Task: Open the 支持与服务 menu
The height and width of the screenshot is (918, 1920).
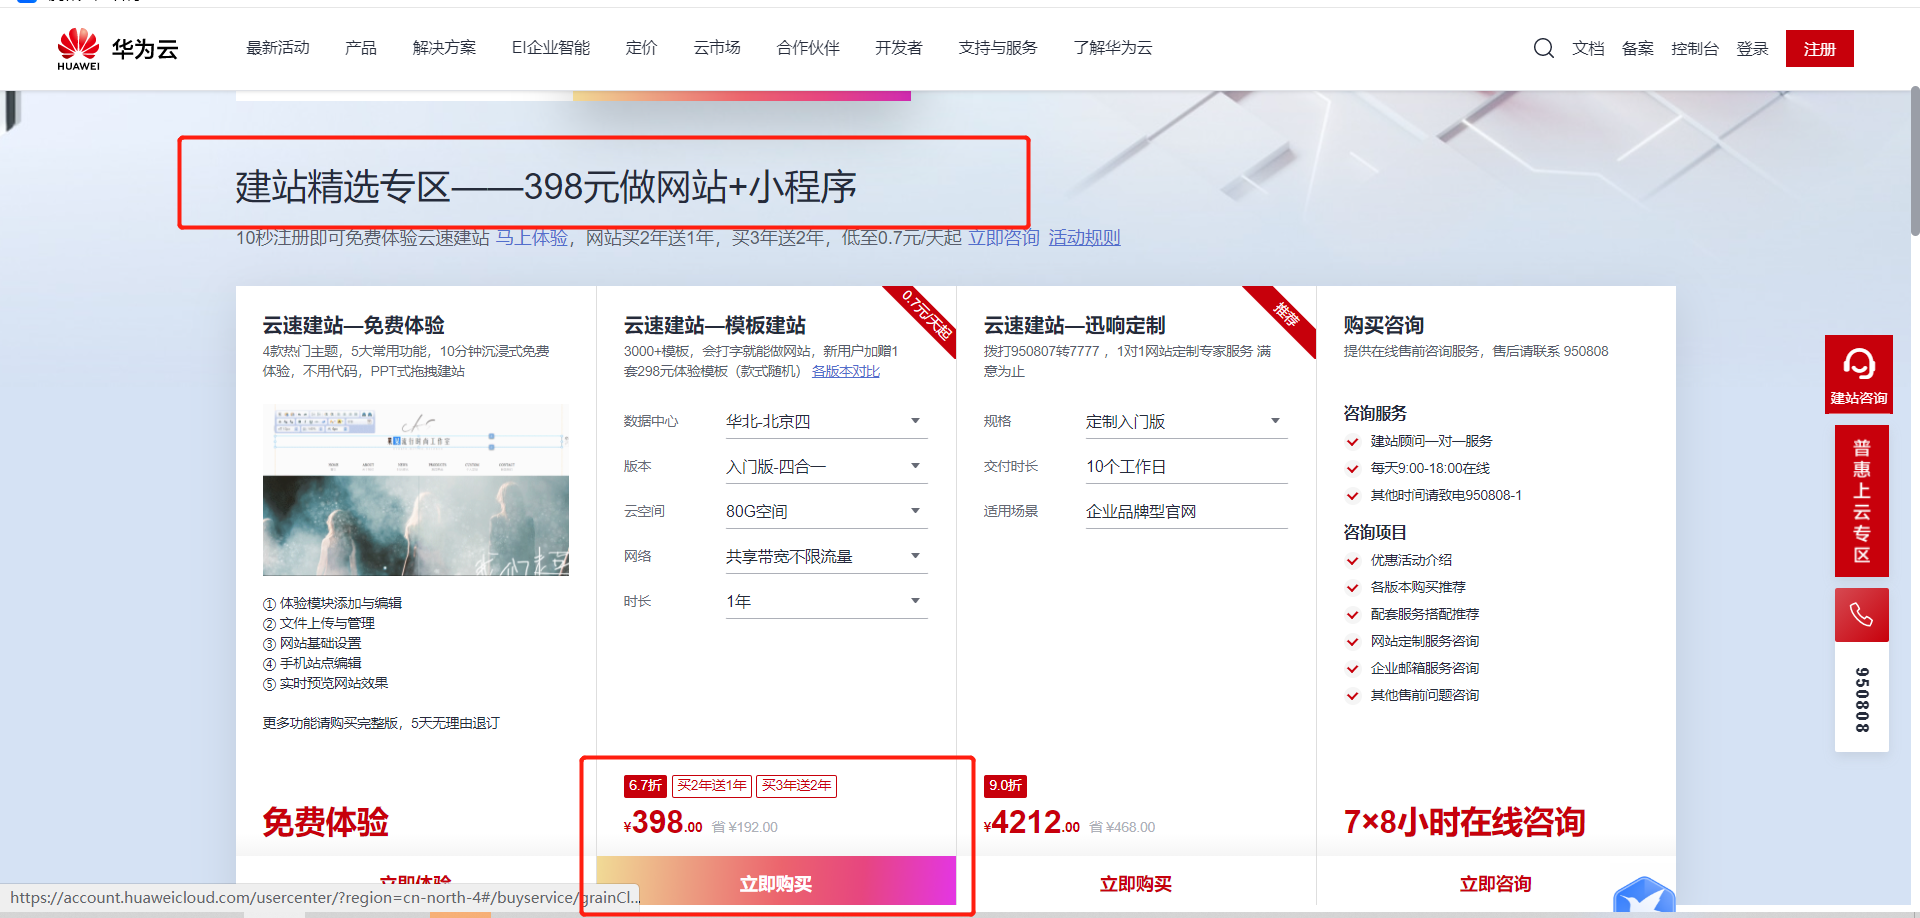Action: coord(998,48)
